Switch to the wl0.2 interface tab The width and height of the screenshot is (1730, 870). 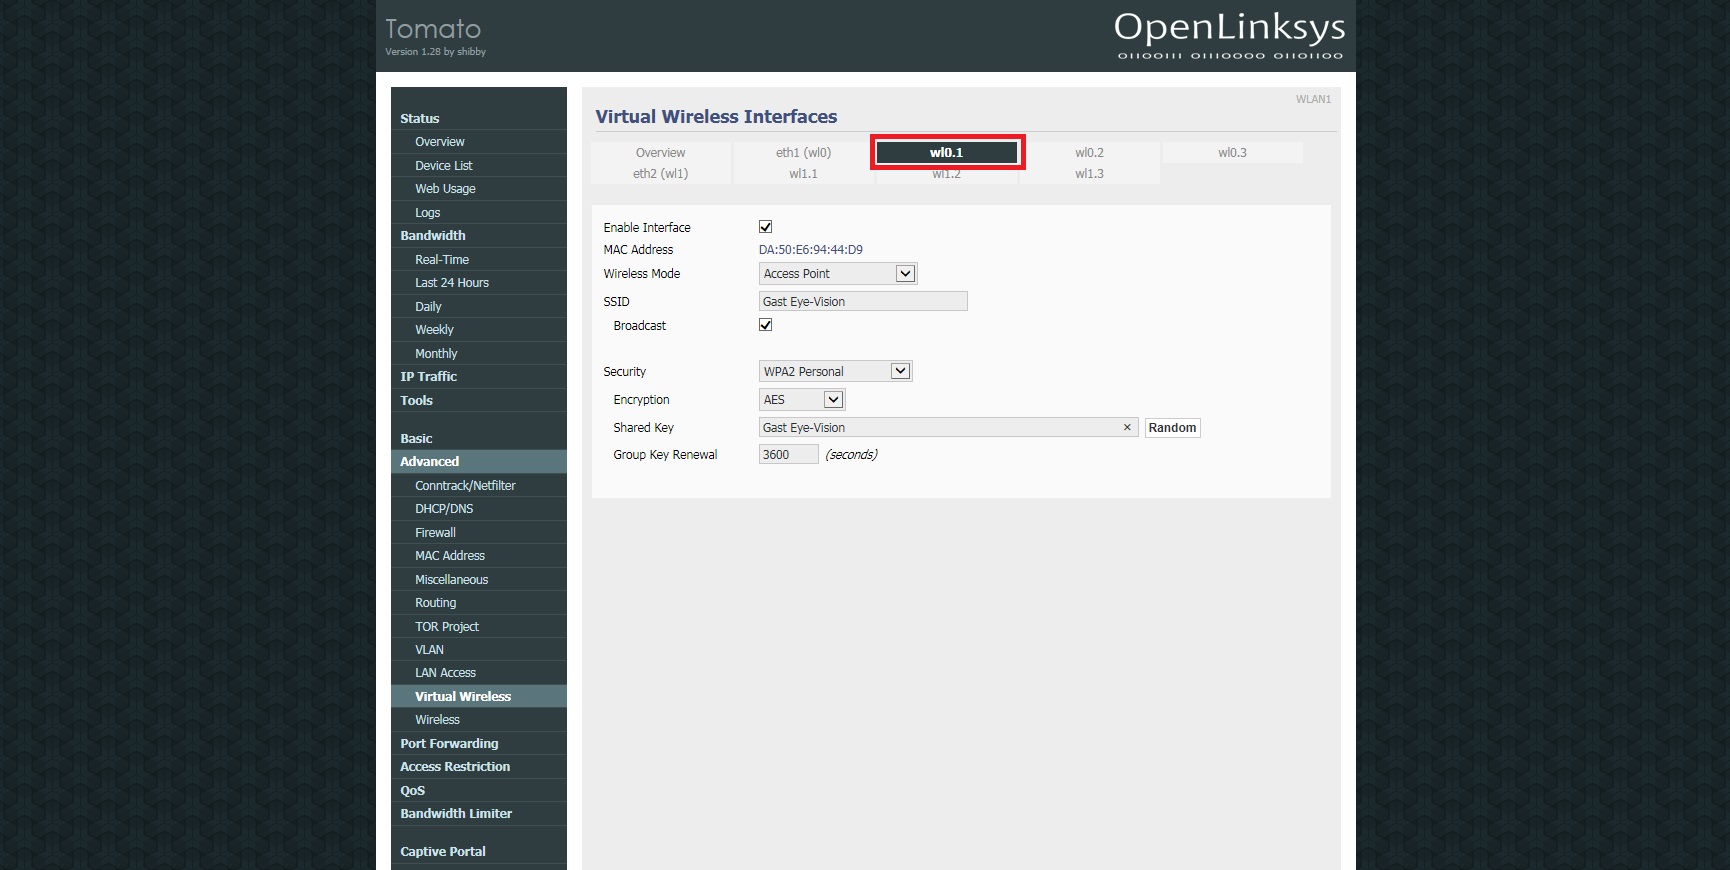click(x=1089, y=153)
